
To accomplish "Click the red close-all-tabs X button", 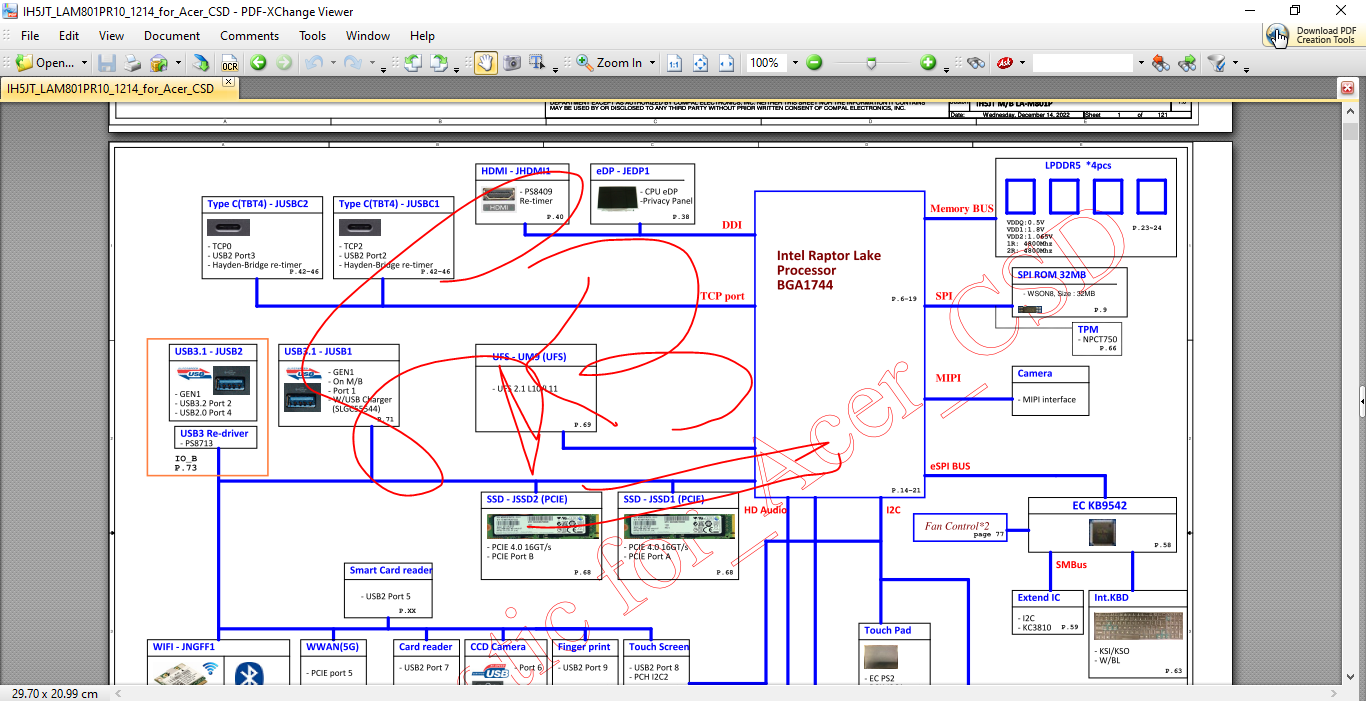I will pos(1346,88).
